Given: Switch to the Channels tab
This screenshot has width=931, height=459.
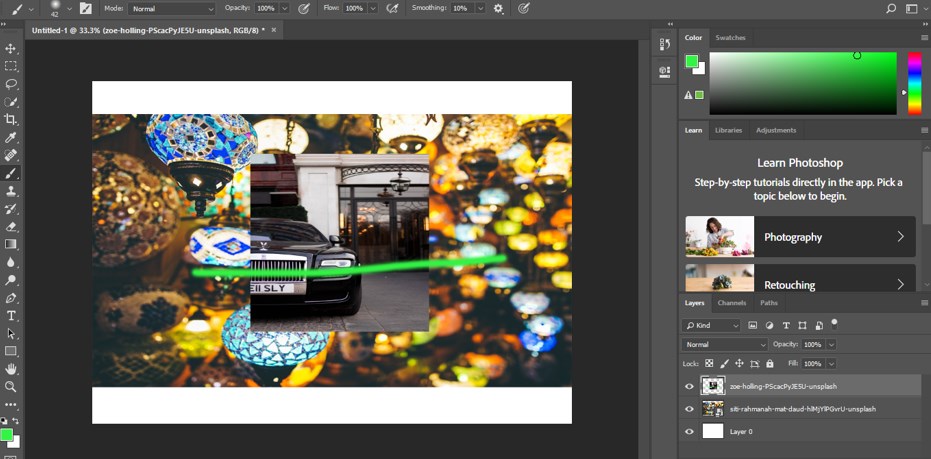Looking at the screenshot, I should click(732, 303).
